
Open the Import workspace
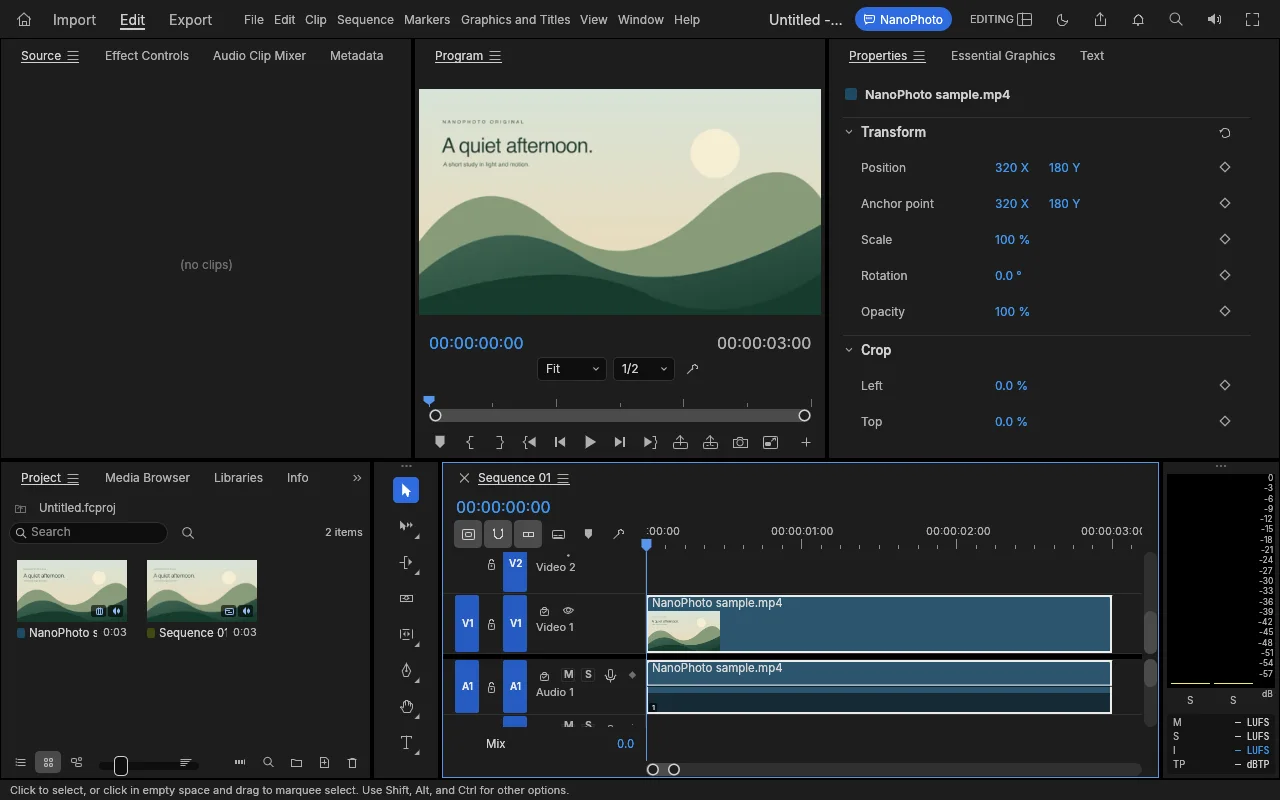[x=74, y=19]
